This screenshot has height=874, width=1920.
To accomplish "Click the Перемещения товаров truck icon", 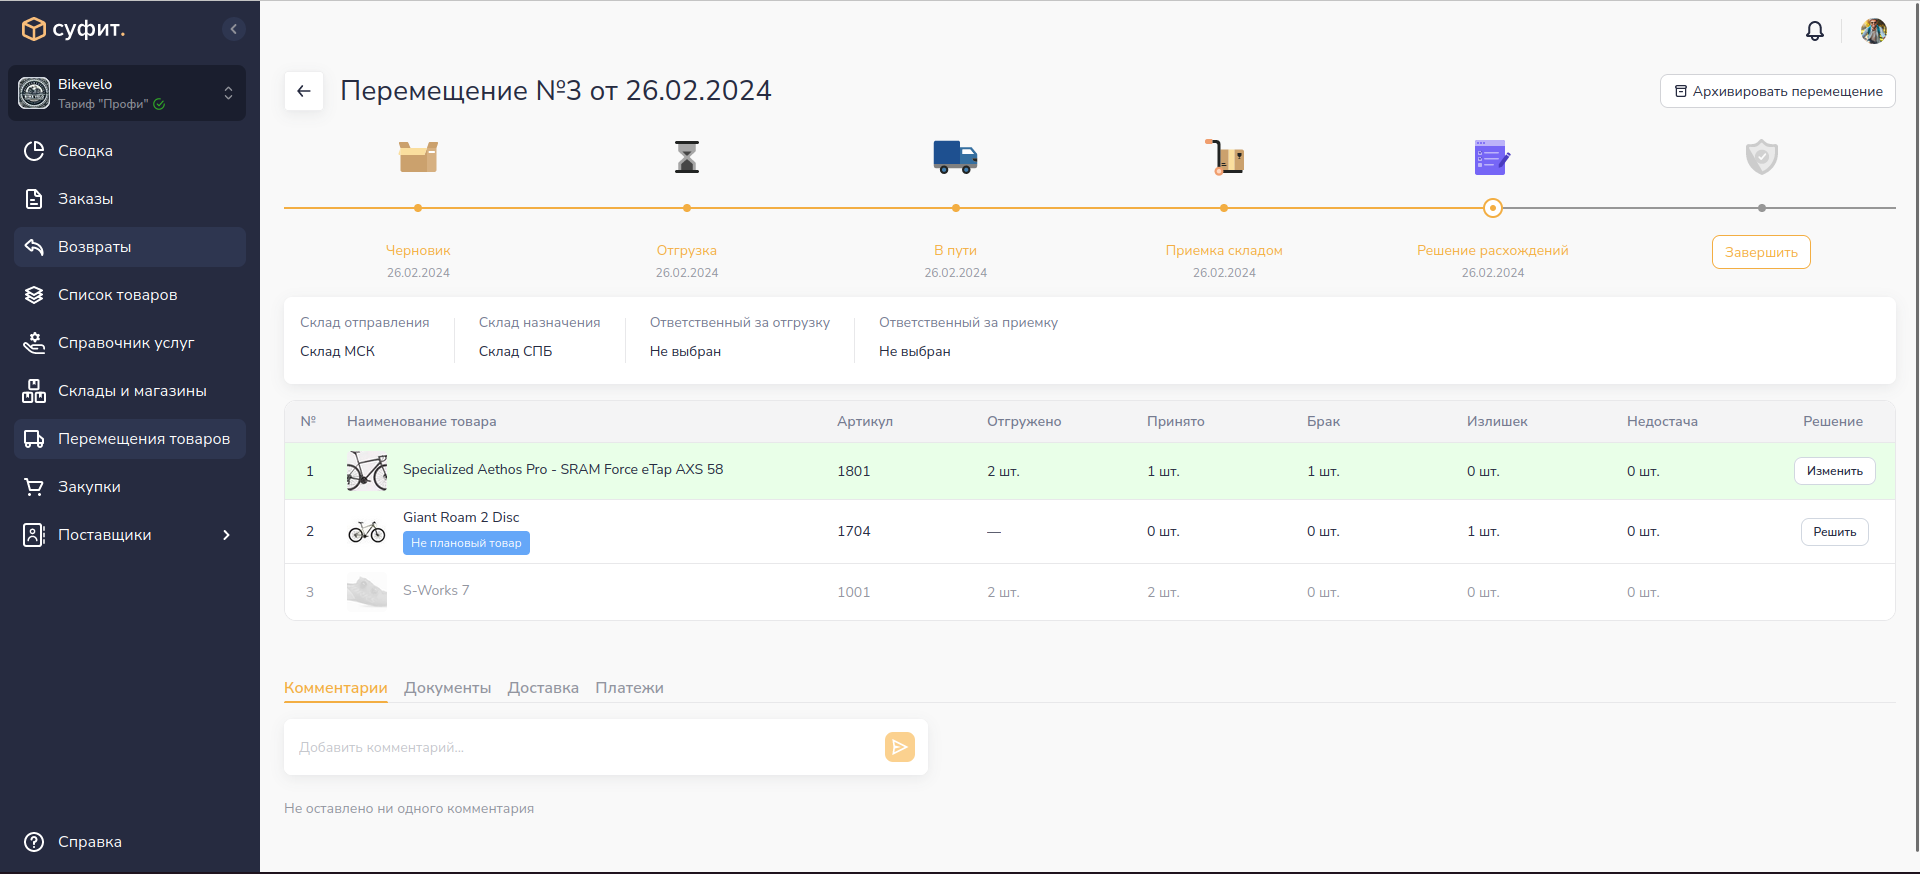I will coord(34,439).
